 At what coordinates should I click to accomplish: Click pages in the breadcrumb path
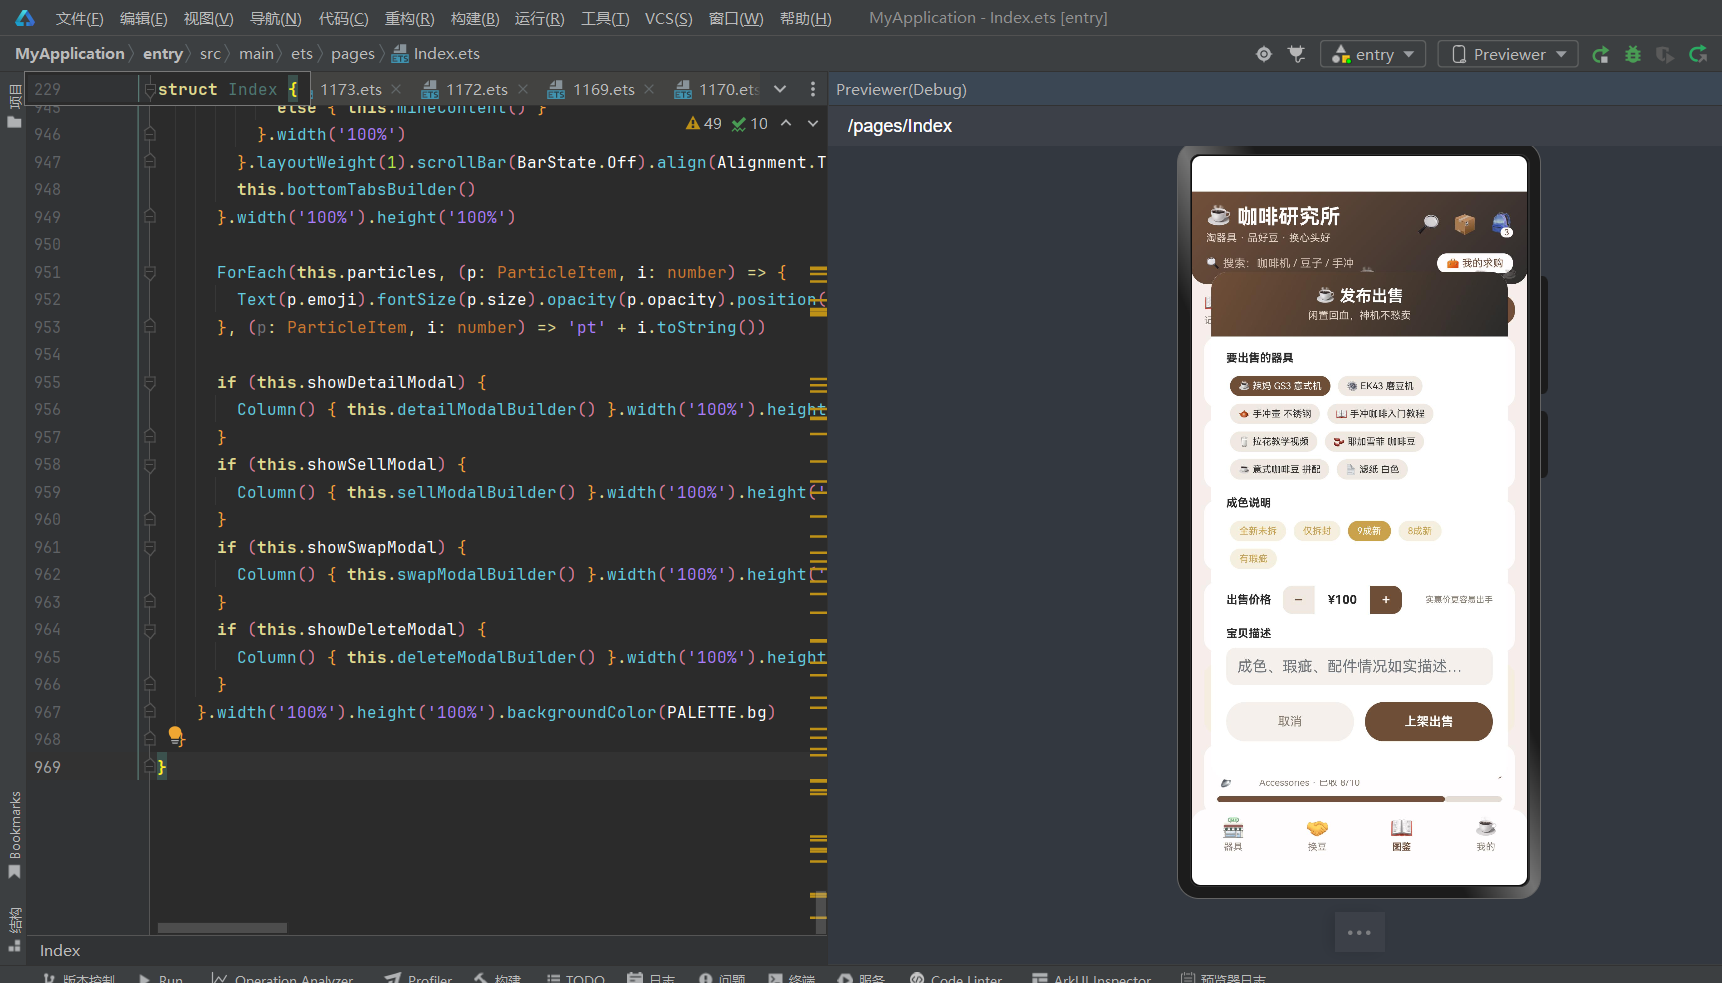[x=353, y=54]
